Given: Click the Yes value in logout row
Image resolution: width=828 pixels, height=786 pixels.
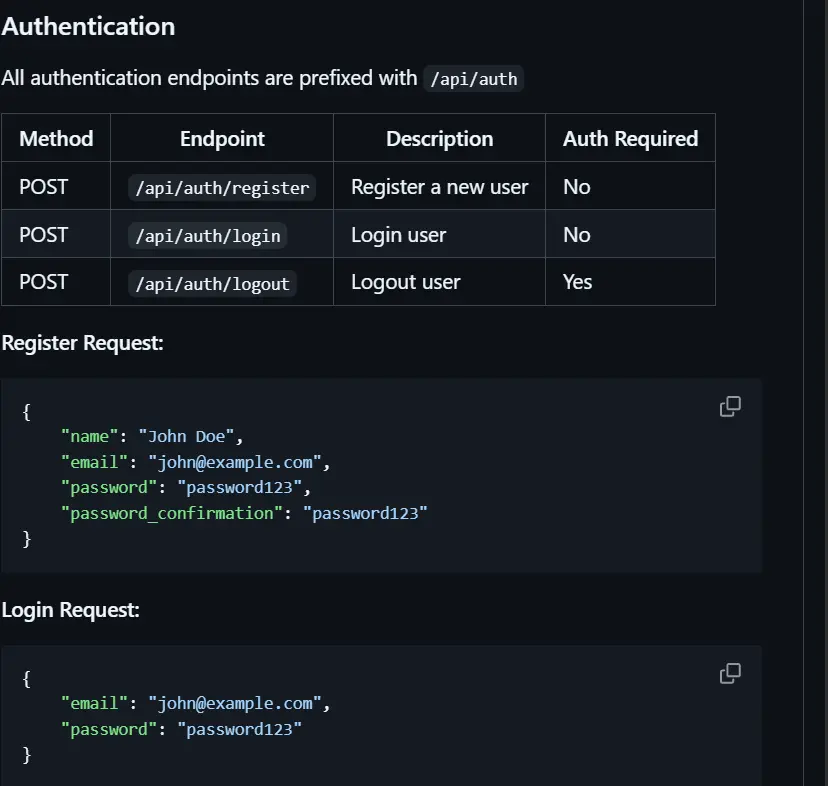Looking at the screenshot, I should point(577,282).
